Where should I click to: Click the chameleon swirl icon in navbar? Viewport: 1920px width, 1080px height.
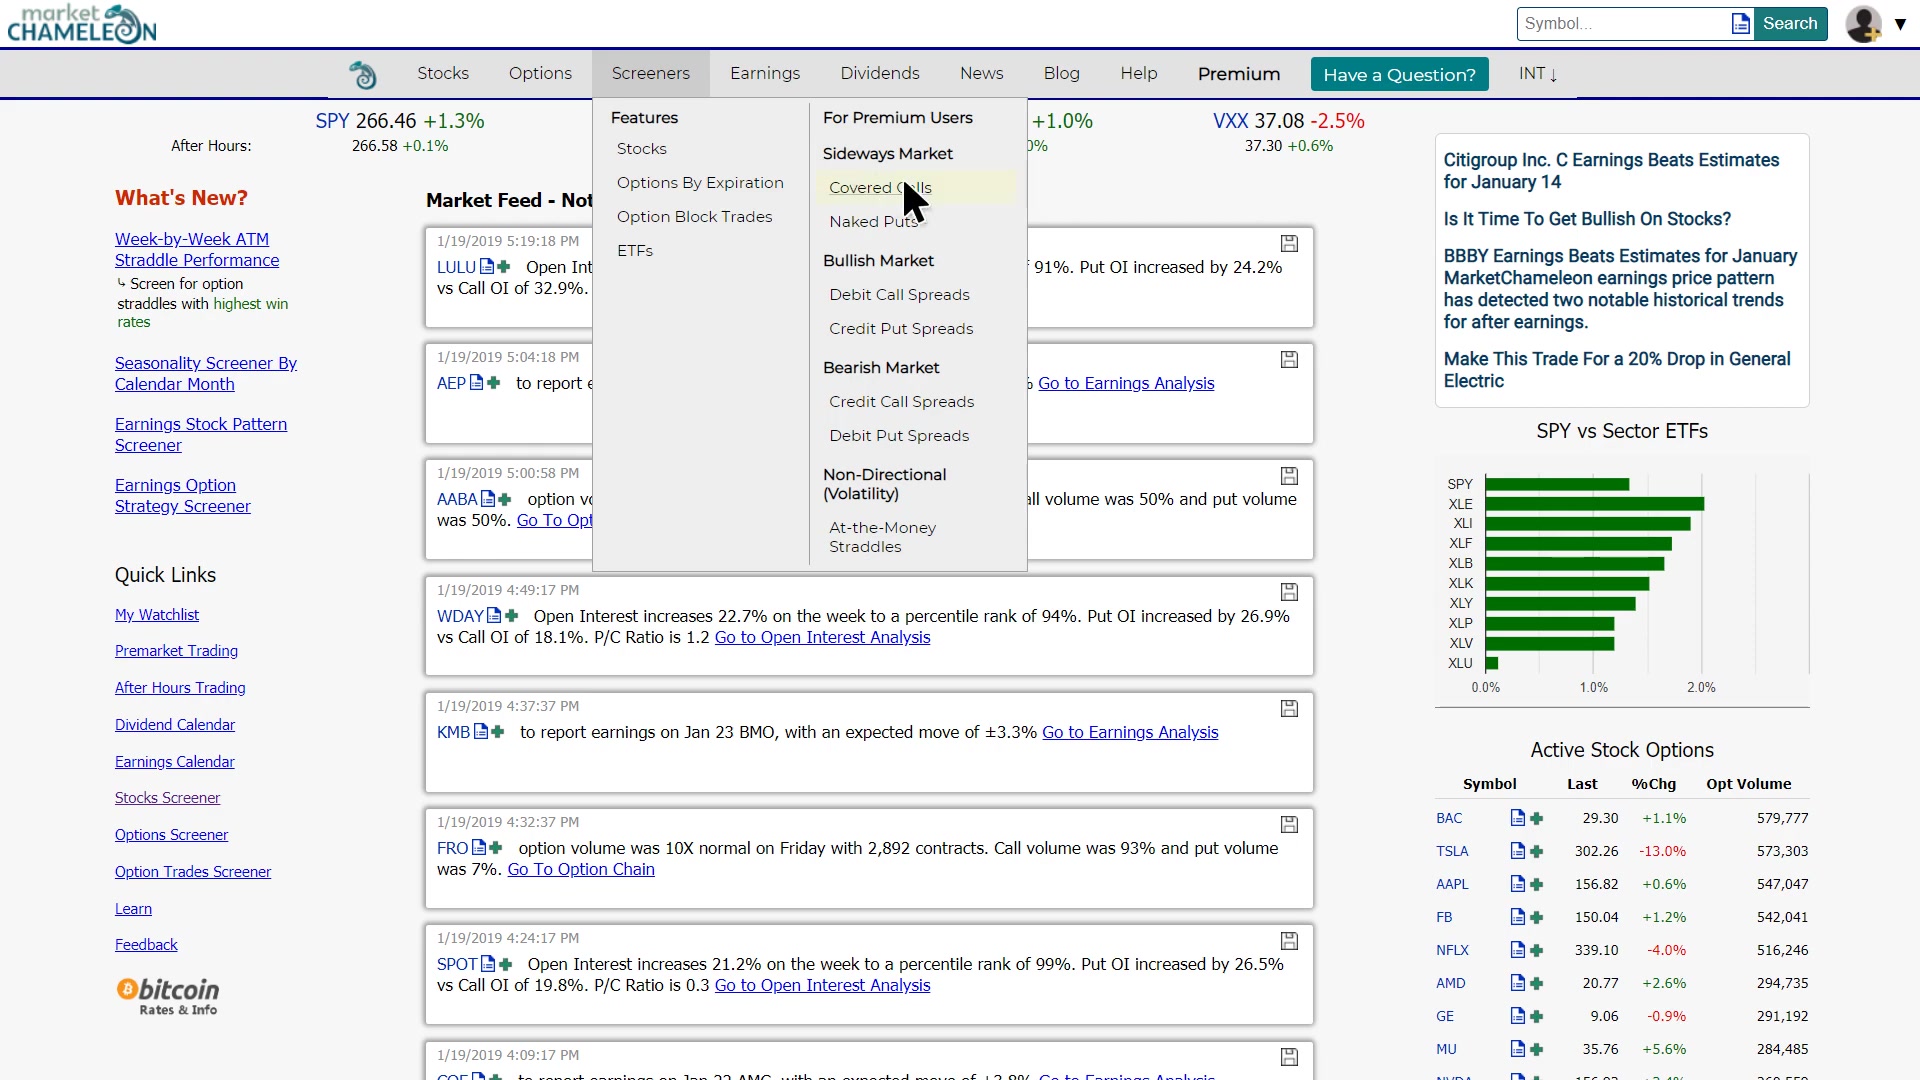pyautogui.click(x=363, y=74)
